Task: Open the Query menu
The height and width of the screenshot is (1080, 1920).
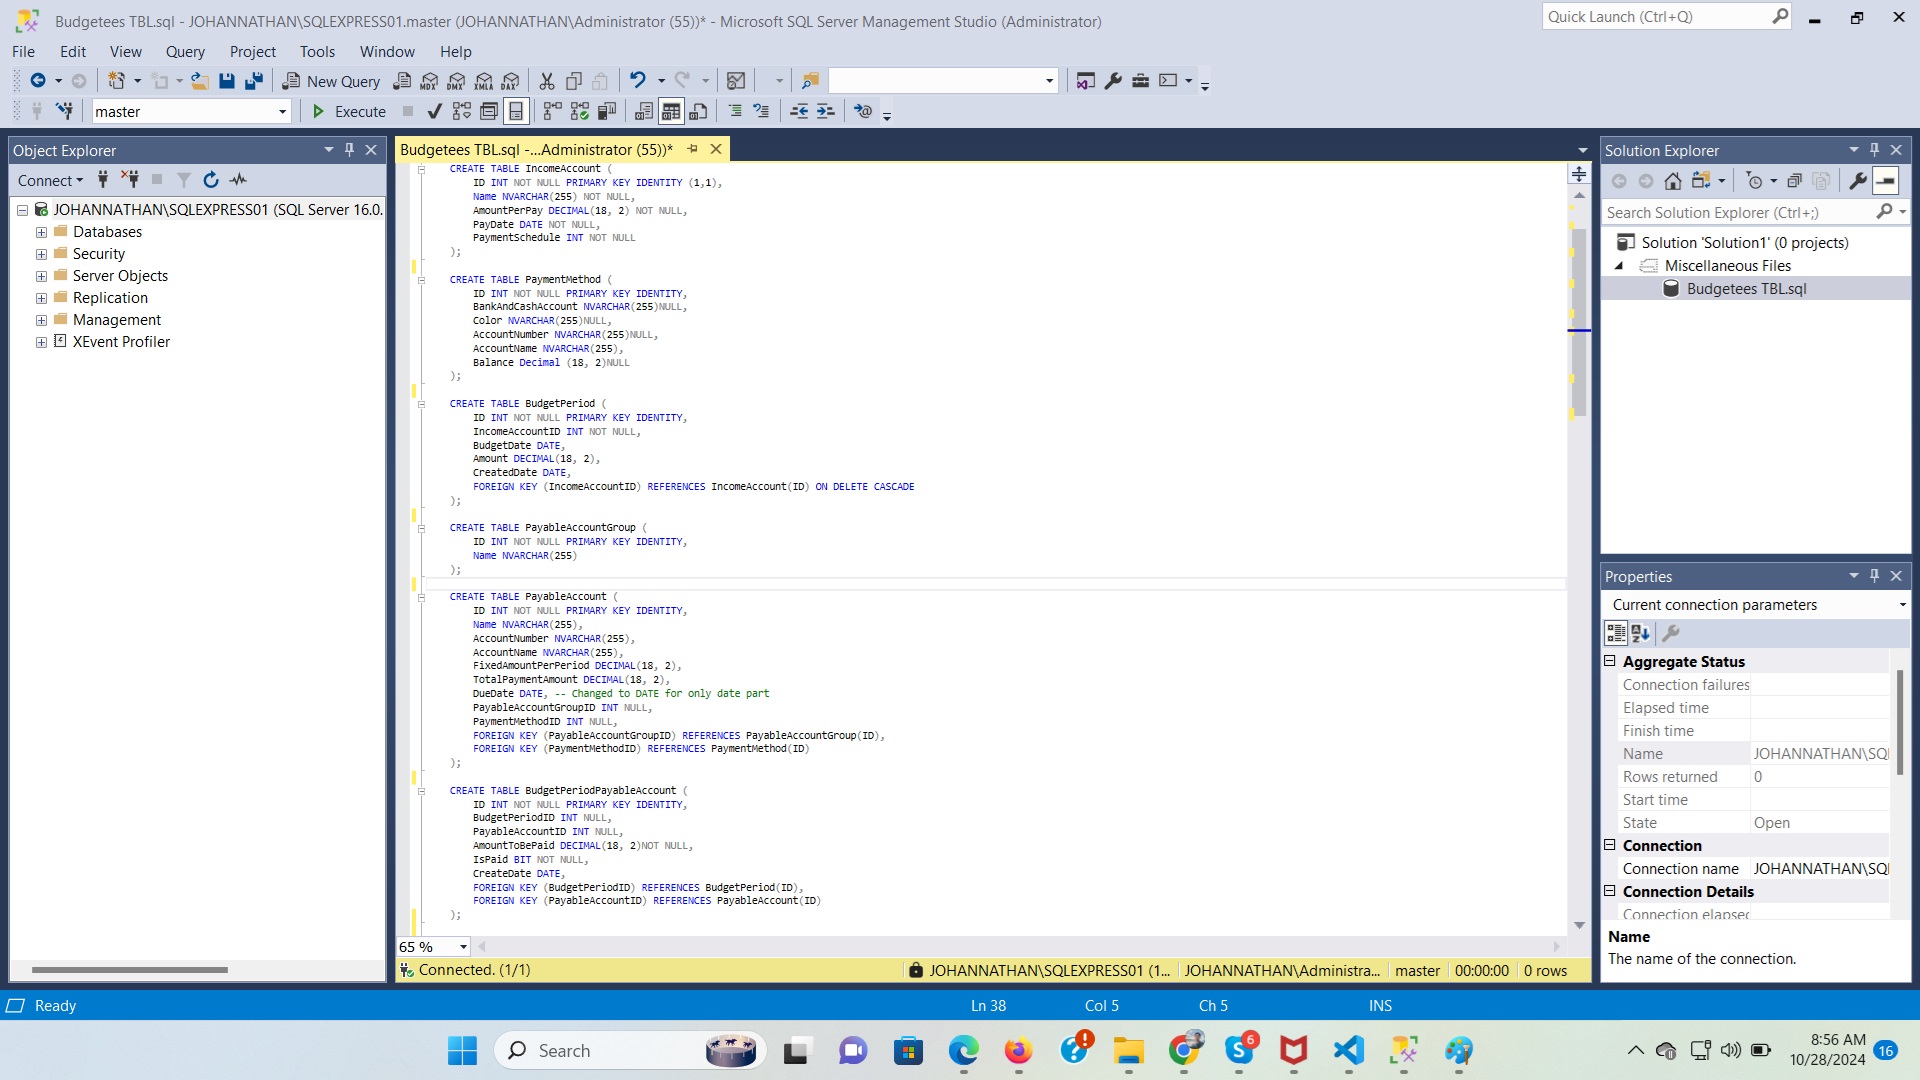Action: (185, 52)
